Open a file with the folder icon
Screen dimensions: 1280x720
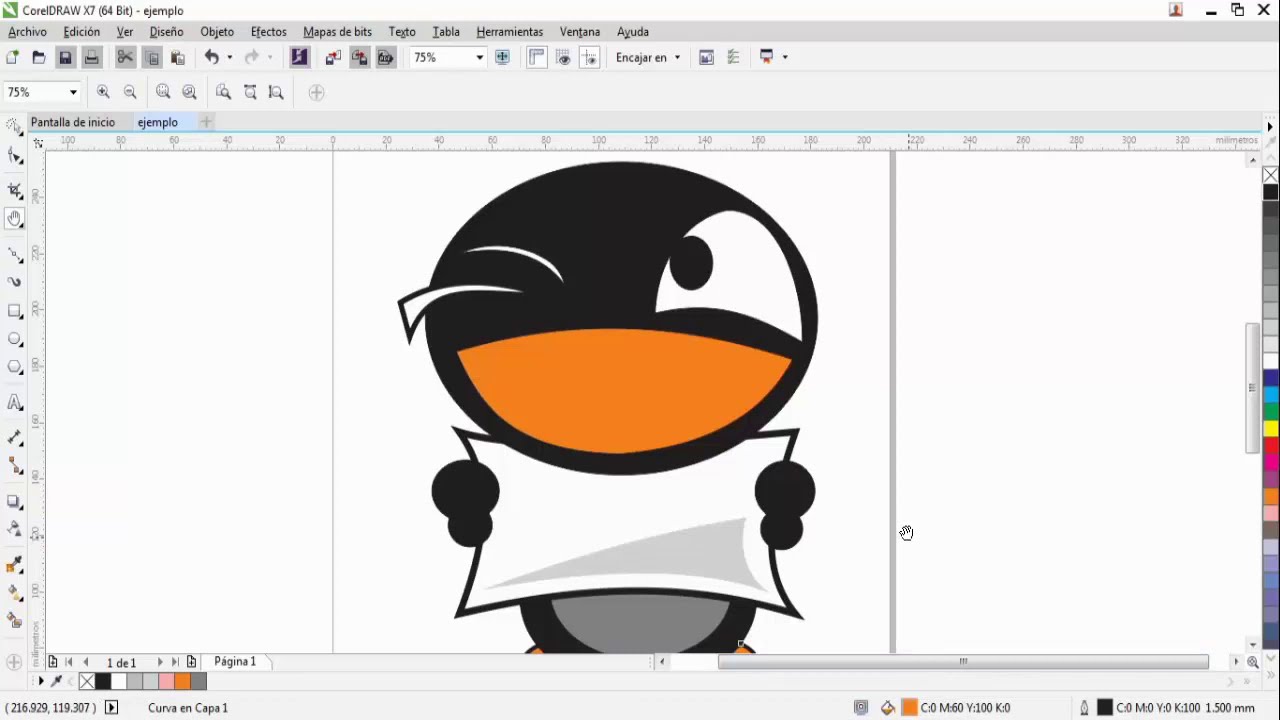pos(39,57)
